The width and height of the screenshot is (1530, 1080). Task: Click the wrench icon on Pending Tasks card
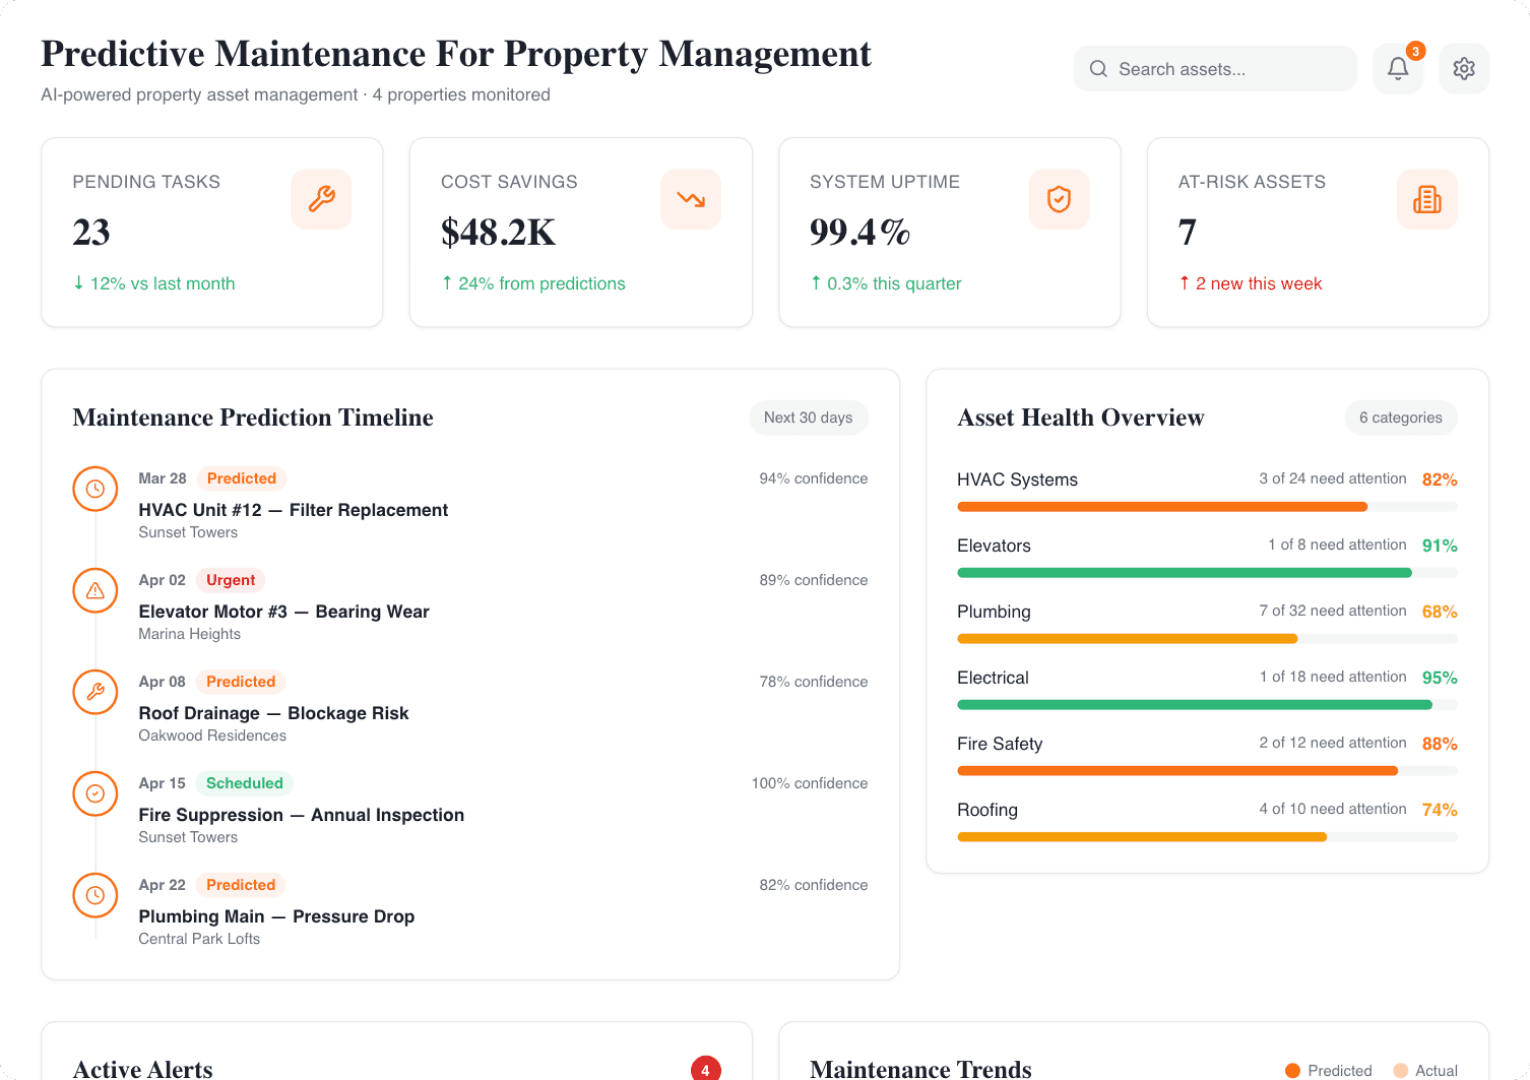click(321, 199)
